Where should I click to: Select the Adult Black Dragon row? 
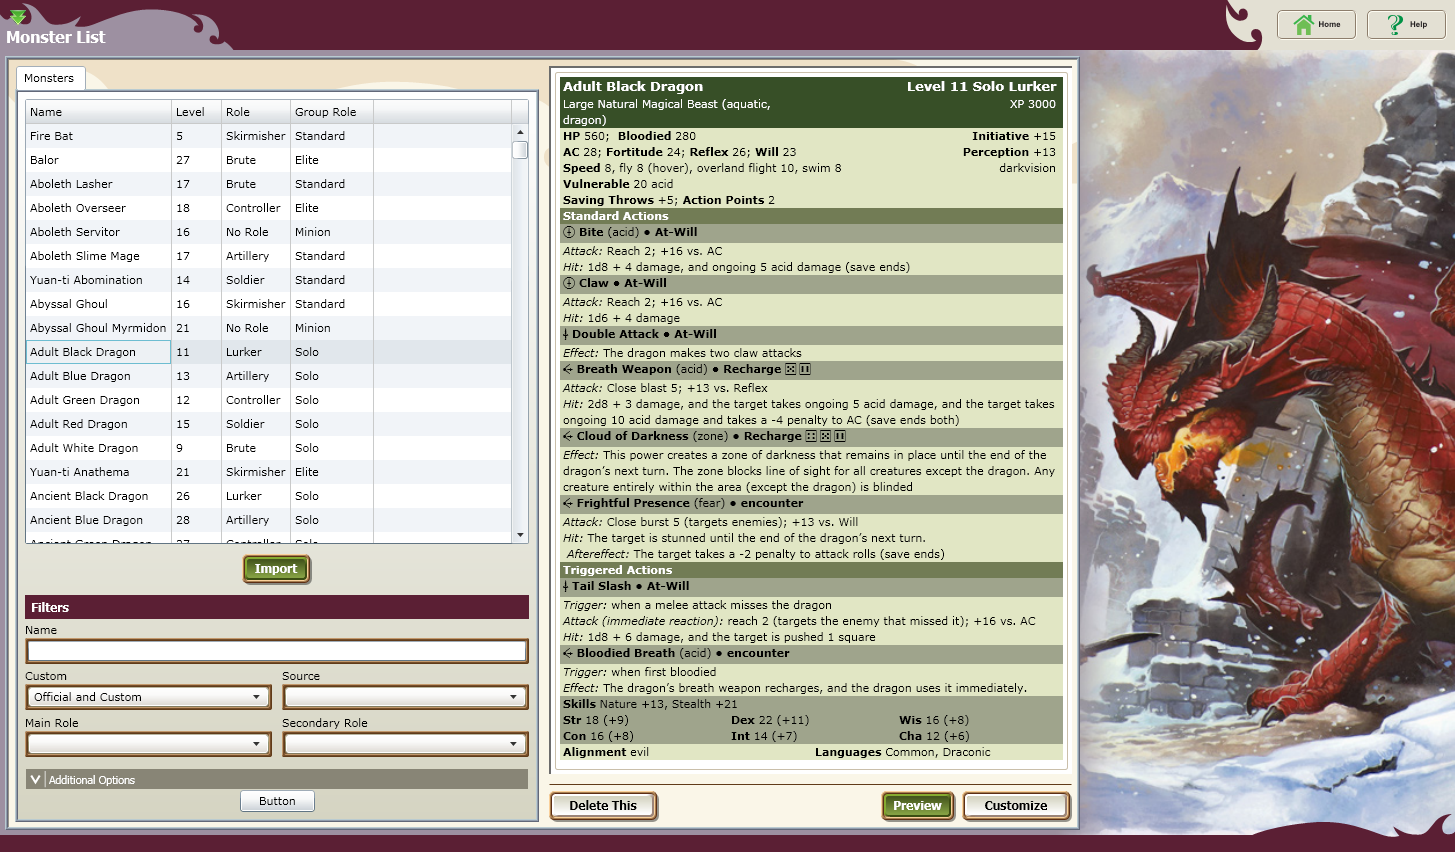pos(268,352)
